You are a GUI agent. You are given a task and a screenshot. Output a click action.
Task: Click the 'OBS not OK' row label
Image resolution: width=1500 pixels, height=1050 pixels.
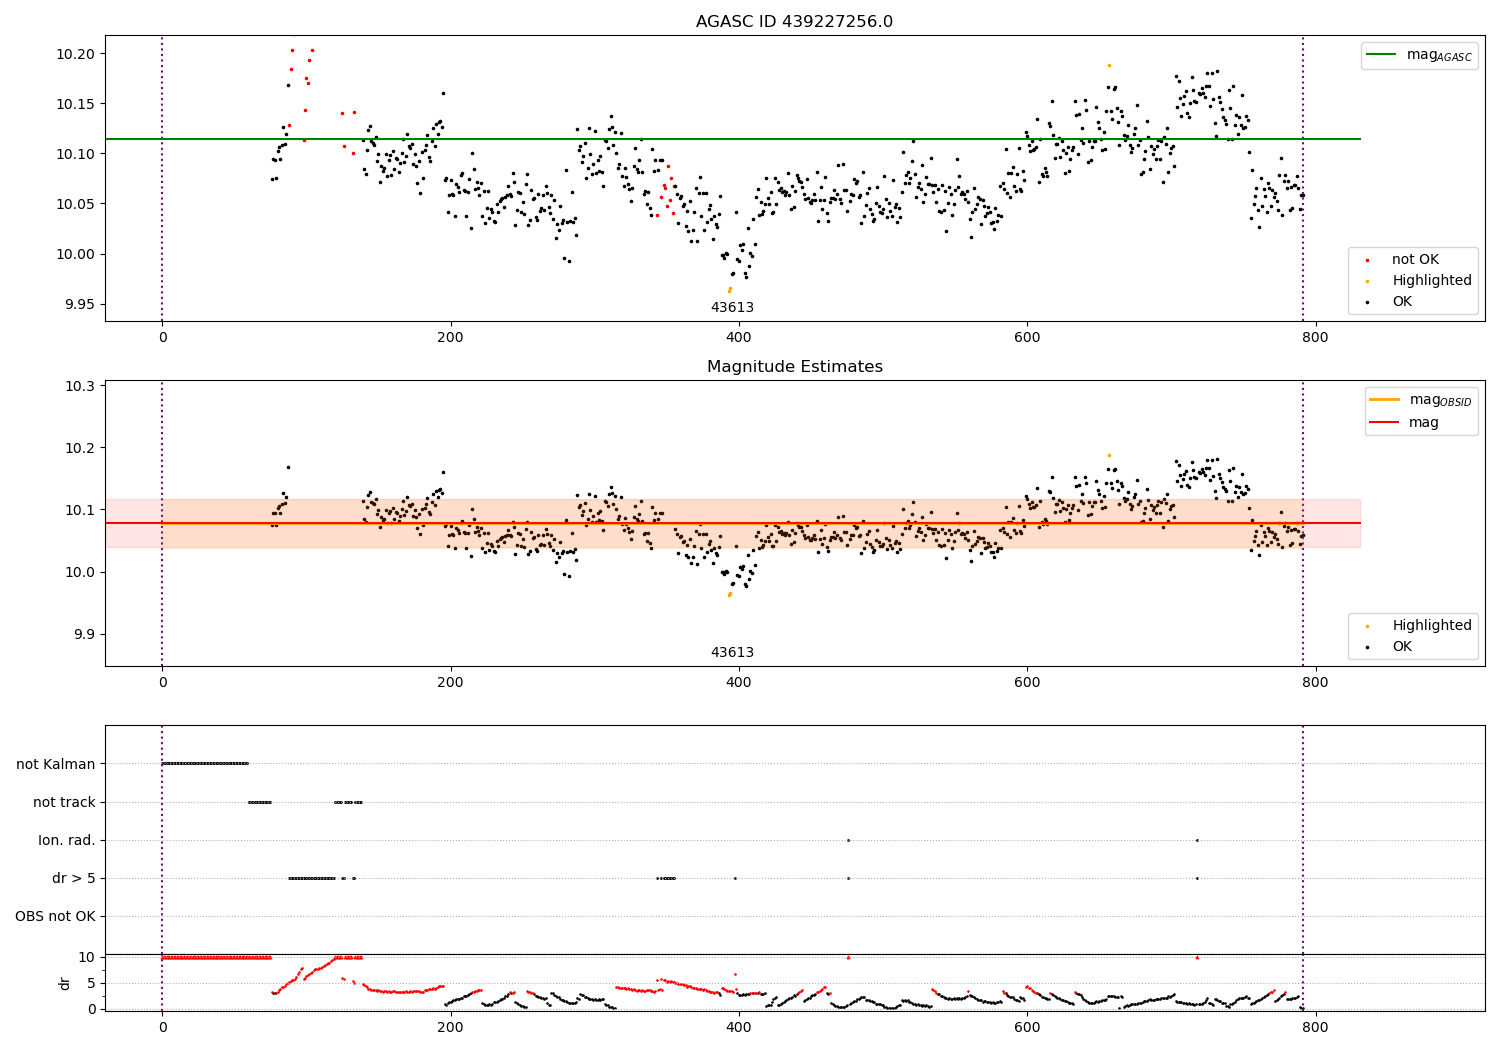[56, 916]
